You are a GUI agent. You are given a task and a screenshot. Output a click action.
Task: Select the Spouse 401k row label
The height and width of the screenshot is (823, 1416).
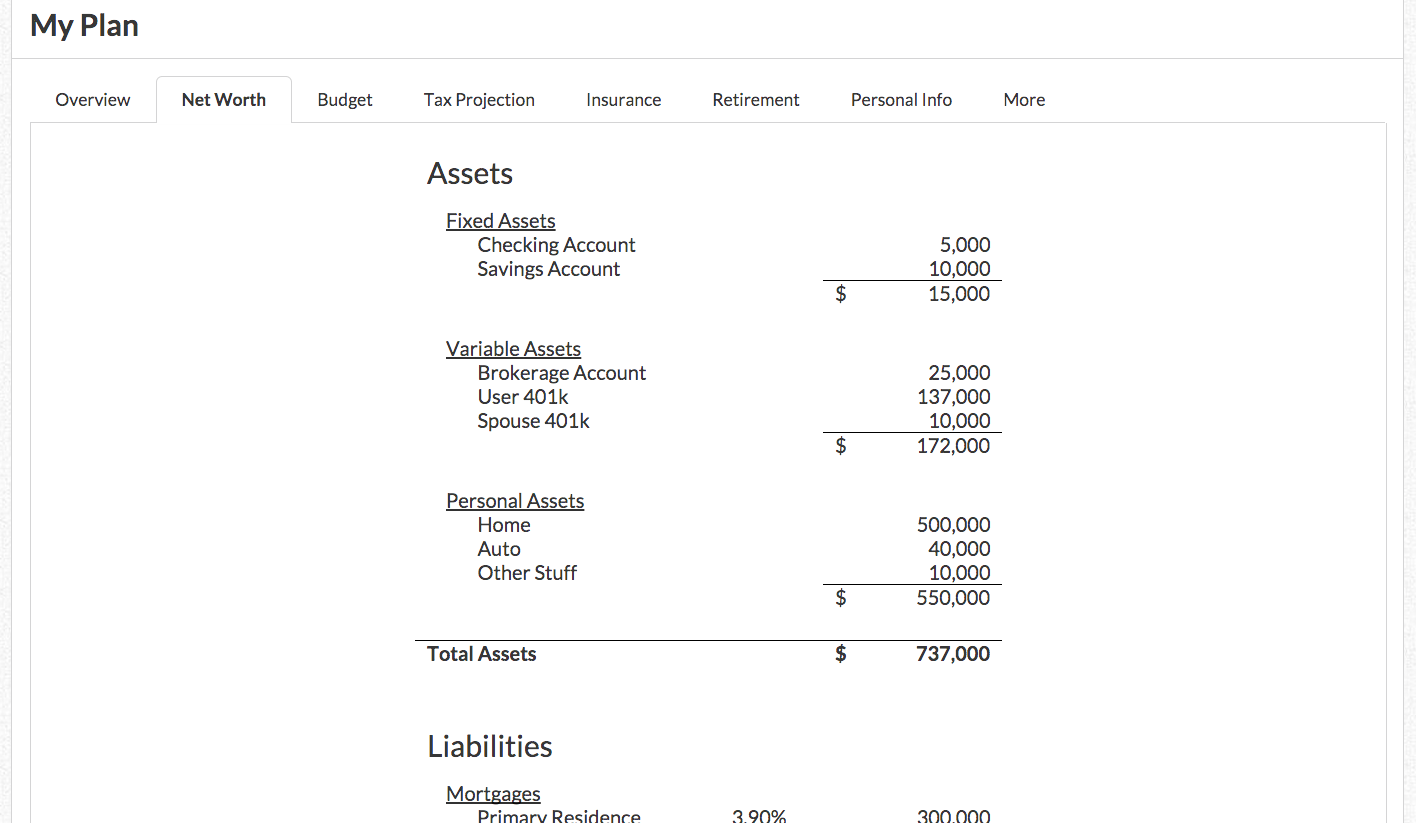(534, 421)
